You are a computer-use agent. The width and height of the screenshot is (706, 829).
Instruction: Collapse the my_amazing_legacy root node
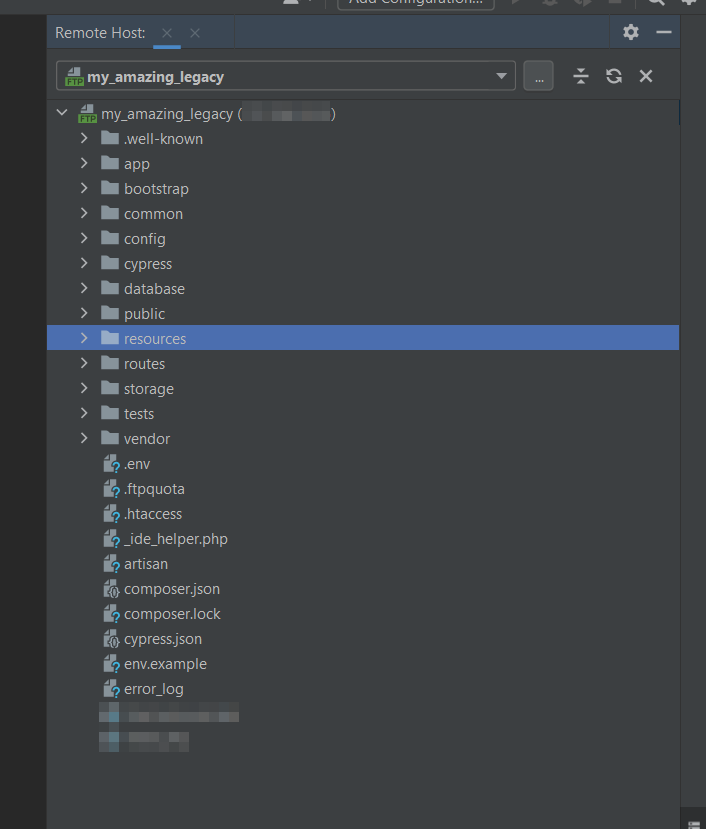click(63, 114)
